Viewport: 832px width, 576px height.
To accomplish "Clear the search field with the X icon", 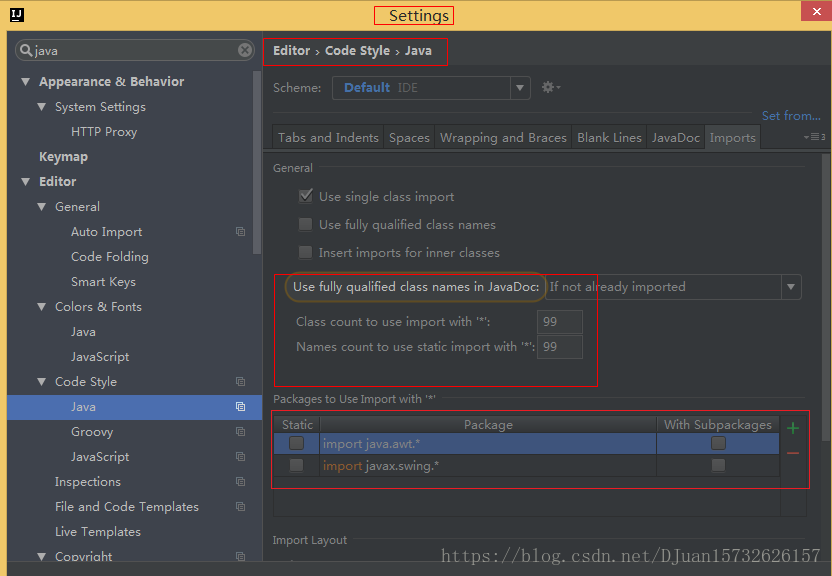I will coord(245,50).
